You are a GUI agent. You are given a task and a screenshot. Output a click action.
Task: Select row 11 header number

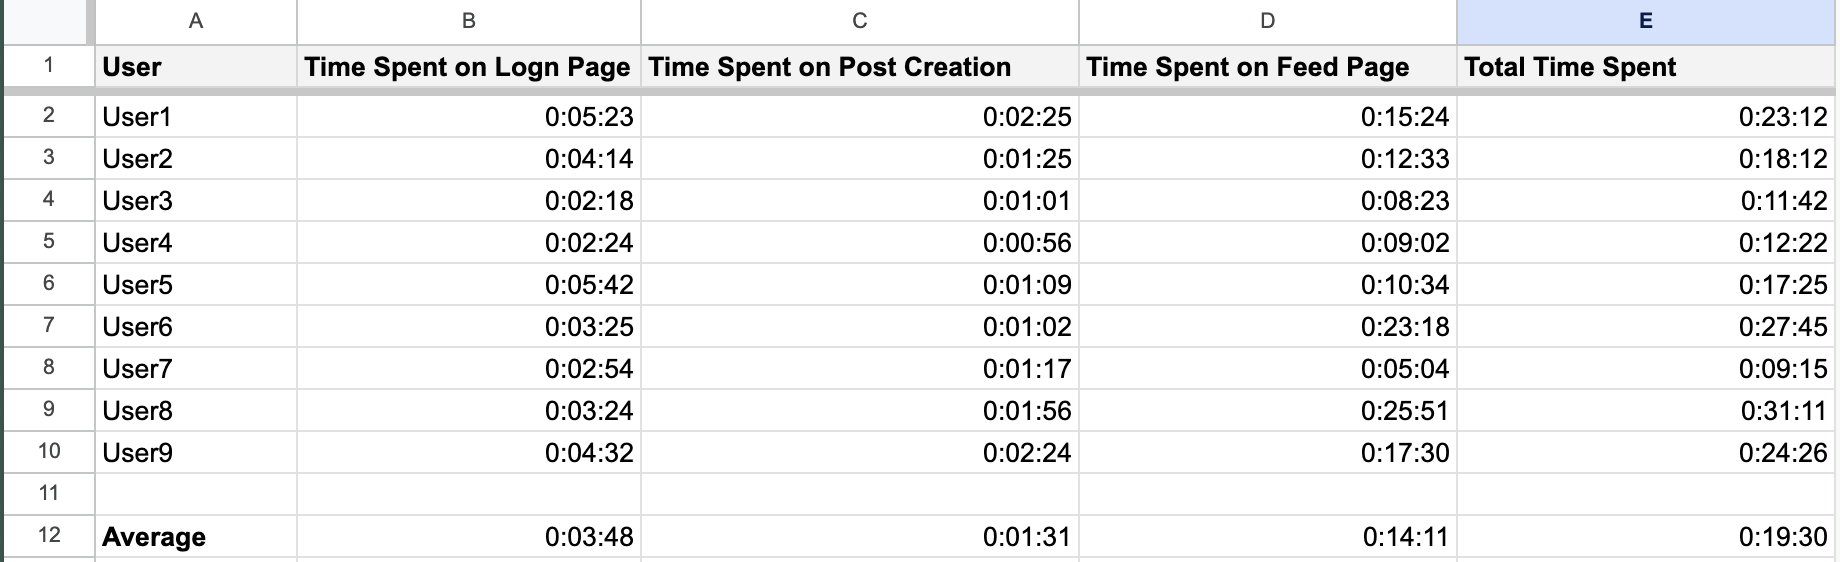[48, 493]
